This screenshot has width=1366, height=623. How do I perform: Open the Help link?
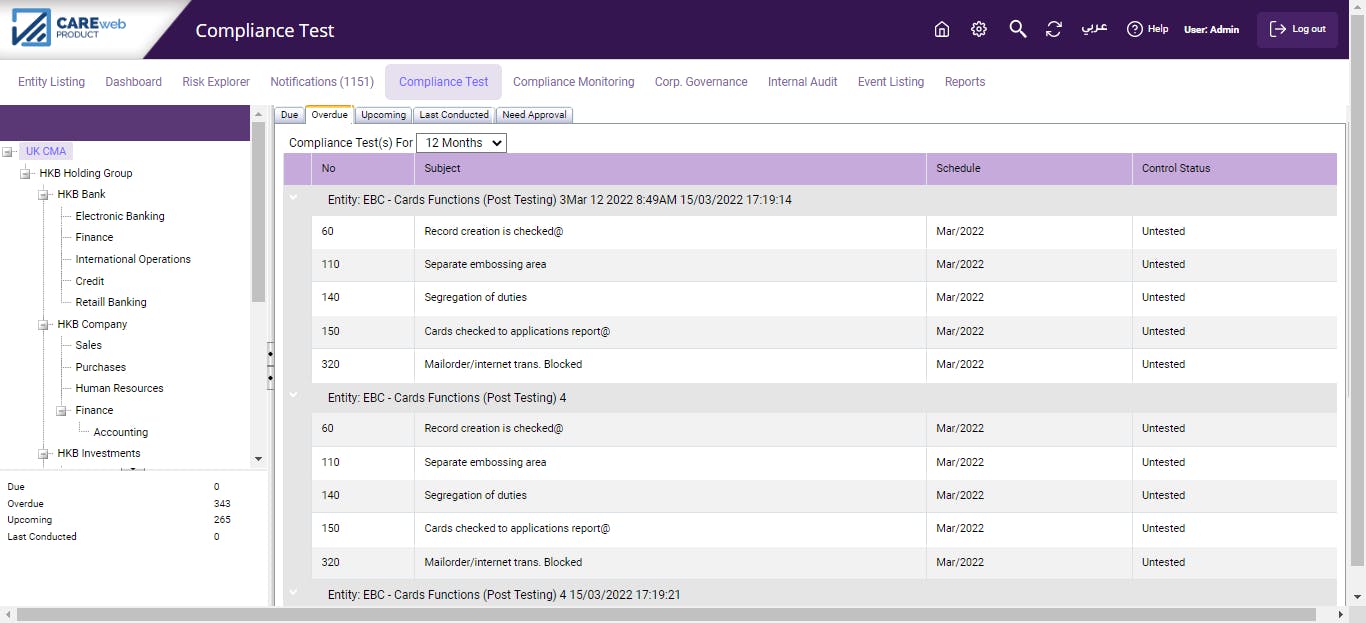[x=1147, y=29]
